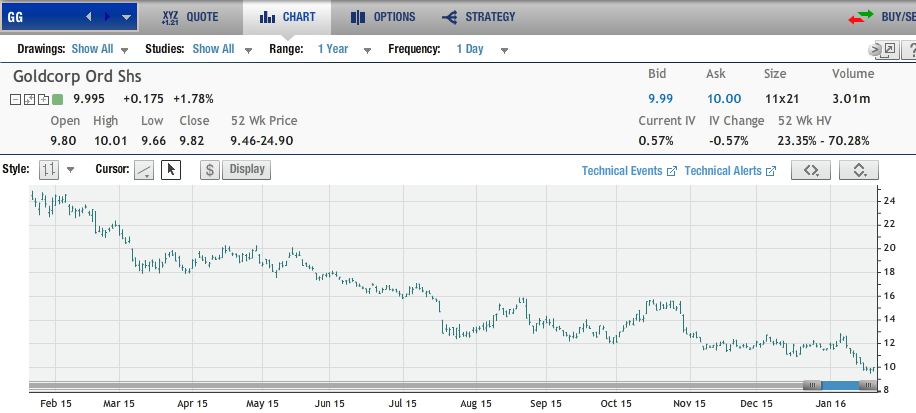The image size is (916, 413).
Task: Click the pop-out chart window icon
Action: coord(886,49)
